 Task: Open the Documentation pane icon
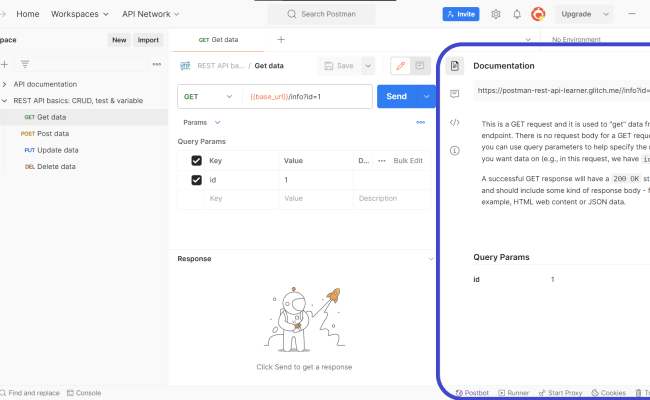point(455,66)
